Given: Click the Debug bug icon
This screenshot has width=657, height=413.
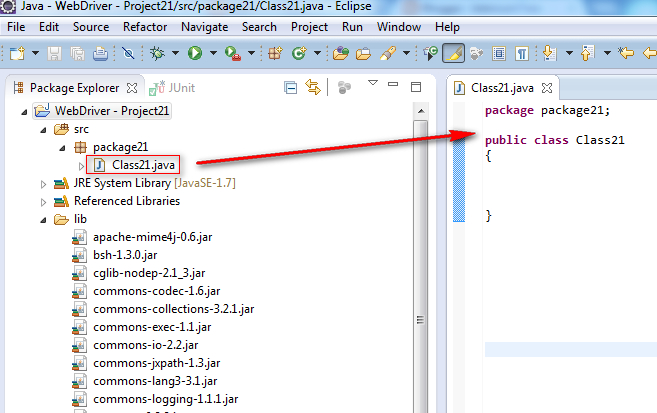Looking at the screenshot, I should (x=158, y=53).
